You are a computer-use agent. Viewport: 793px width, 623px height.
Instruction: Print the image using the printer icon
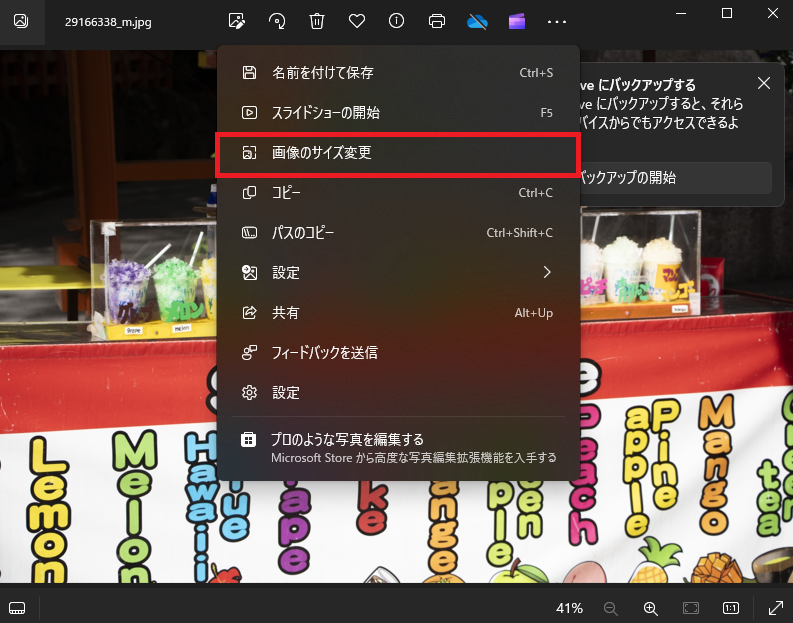tap(436, 21)
